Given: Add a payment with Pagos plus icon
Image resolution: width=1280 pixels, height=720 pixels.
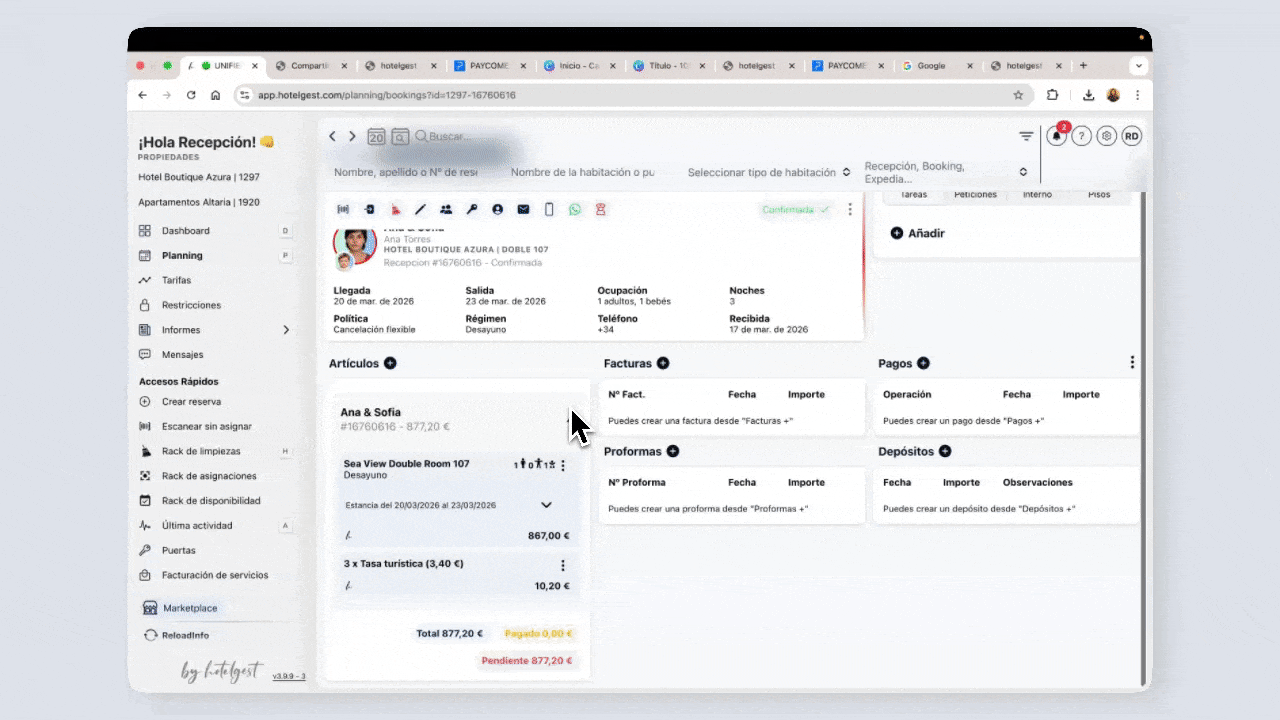Looking at the screenshot, I should pos(923,363).
